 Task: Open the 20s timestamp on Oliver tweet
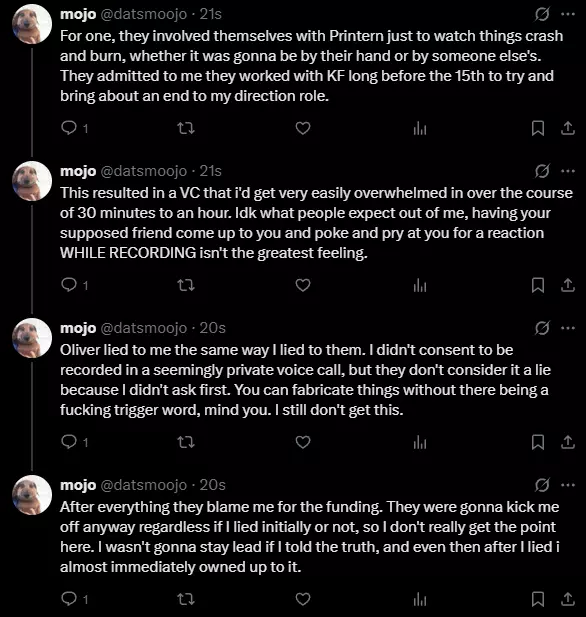213,328
